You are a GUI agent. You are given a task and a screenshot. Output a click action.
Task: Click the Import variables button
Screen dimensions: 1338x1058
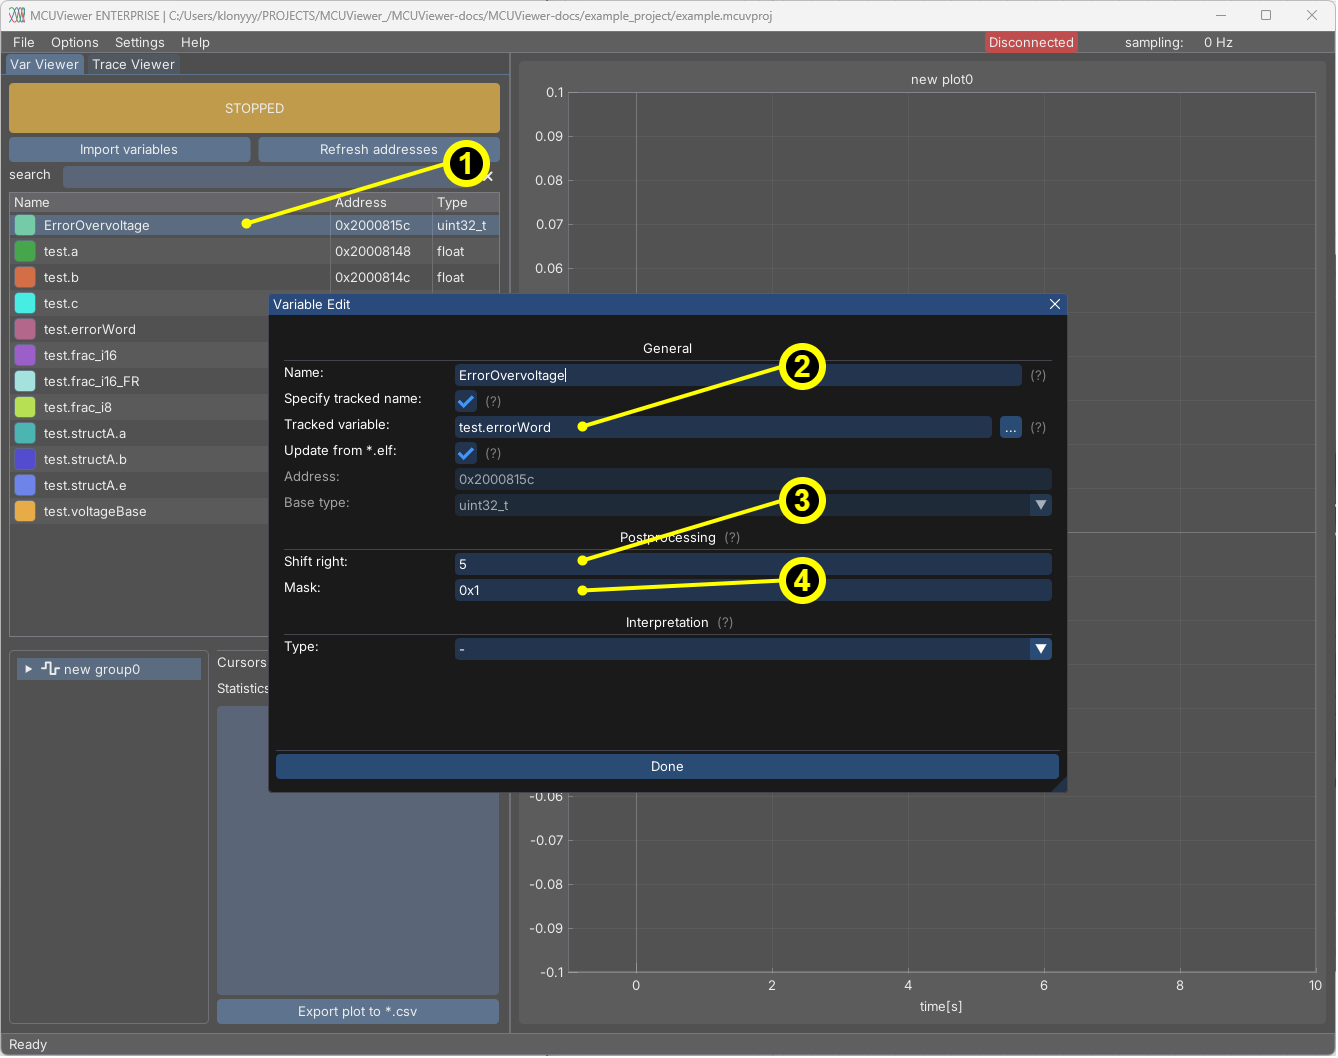click(x=129, y=150)
